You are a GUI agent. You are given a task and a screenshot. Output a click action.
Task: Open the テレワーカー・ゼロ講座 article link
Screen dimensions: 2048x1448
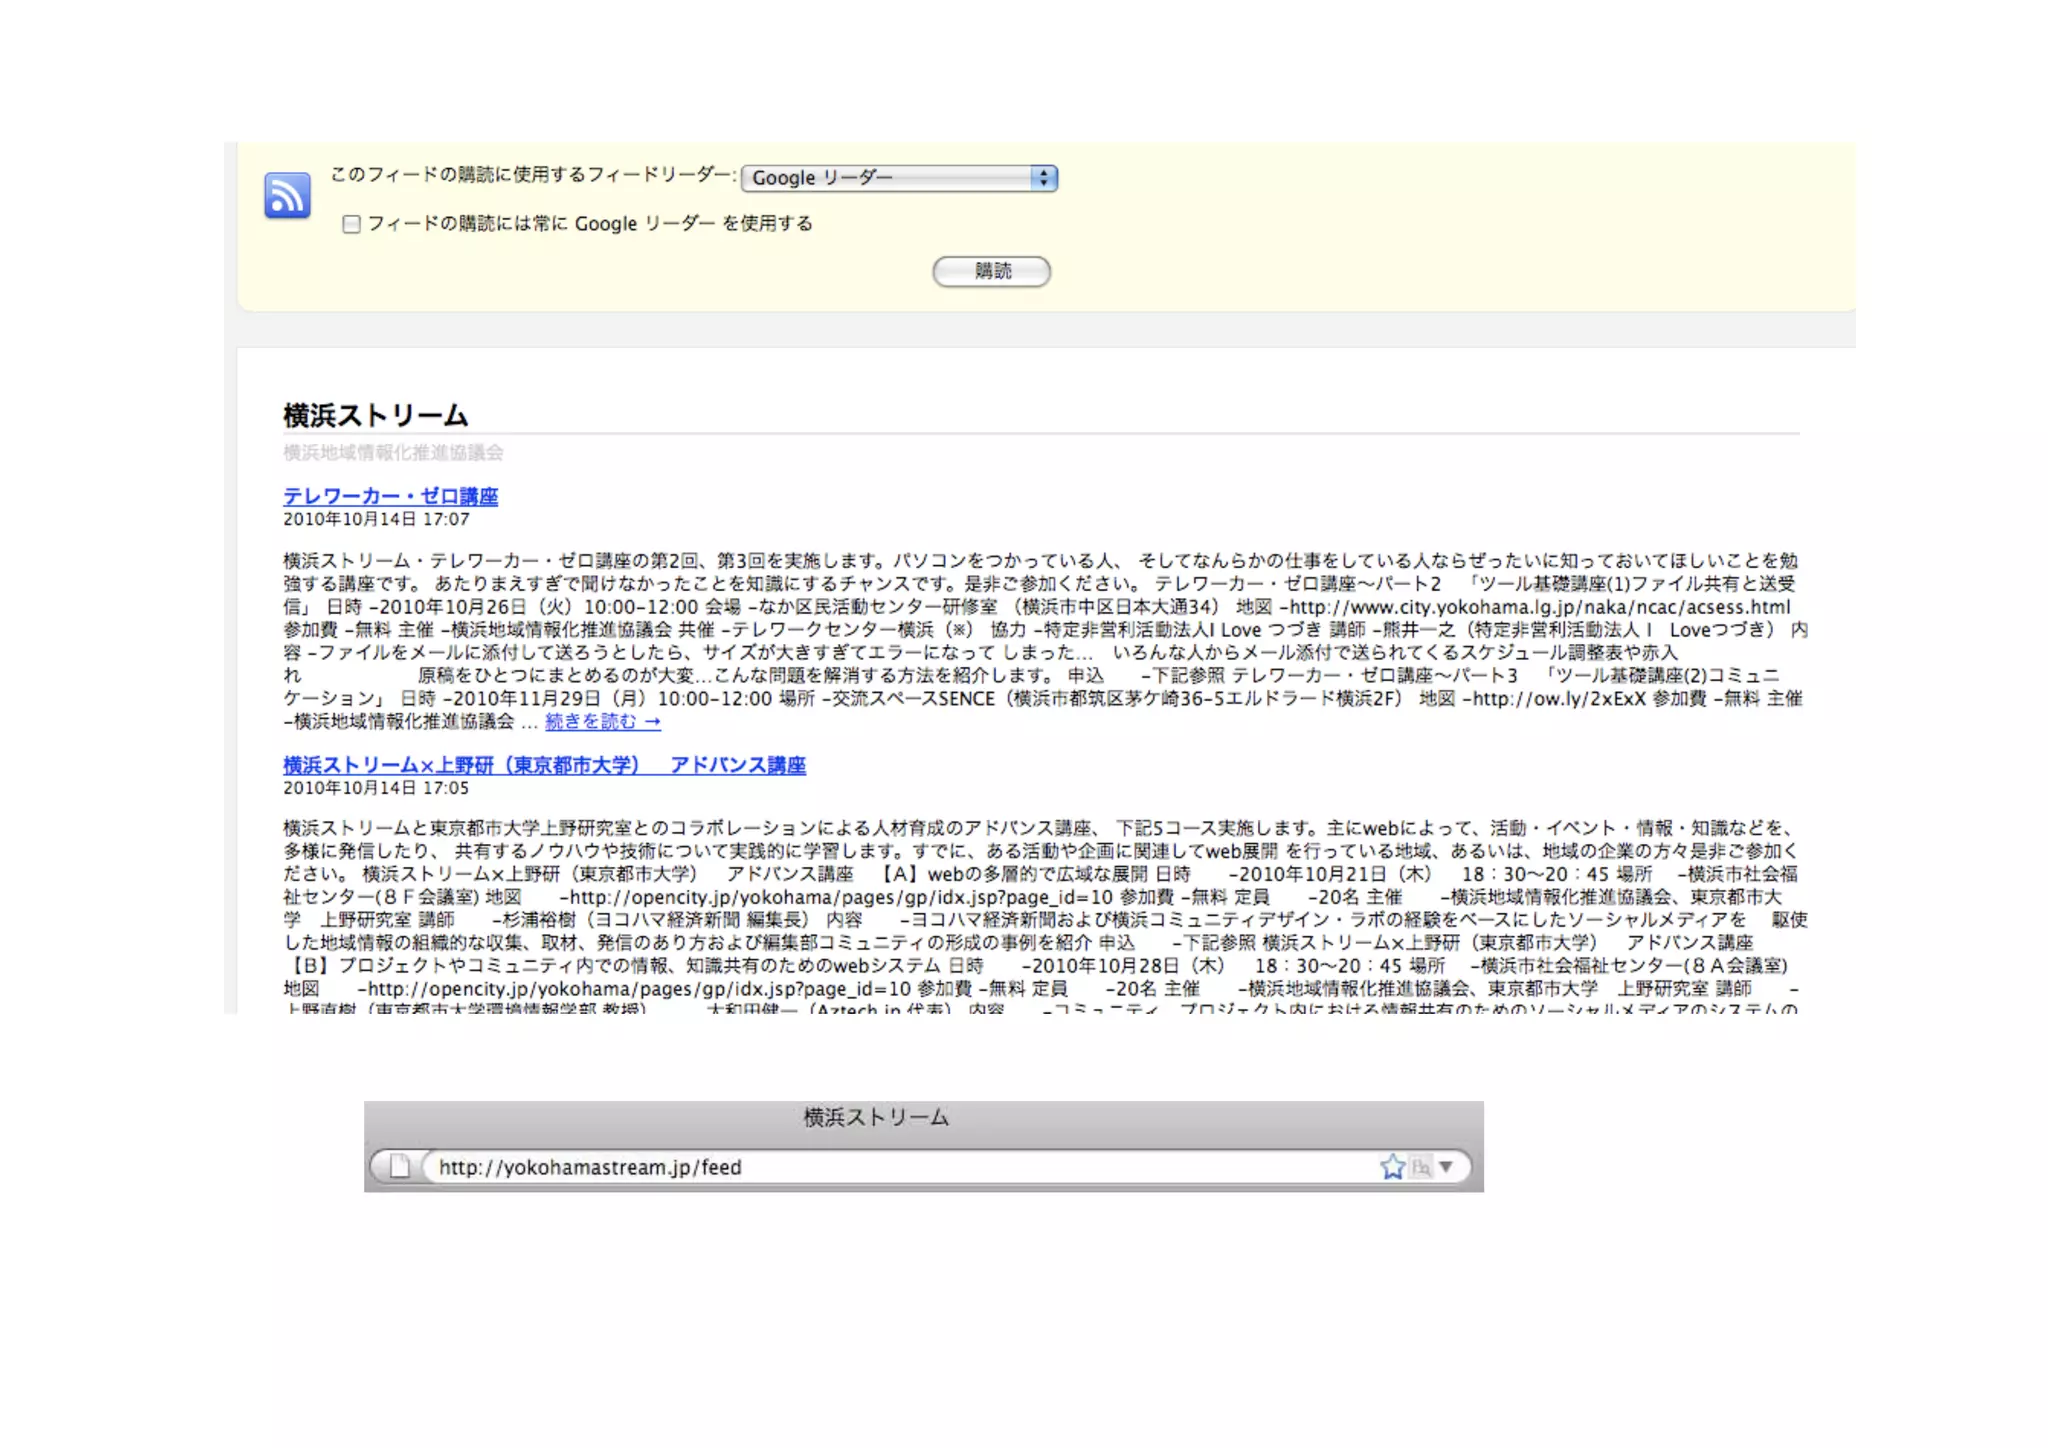(390, 496)
